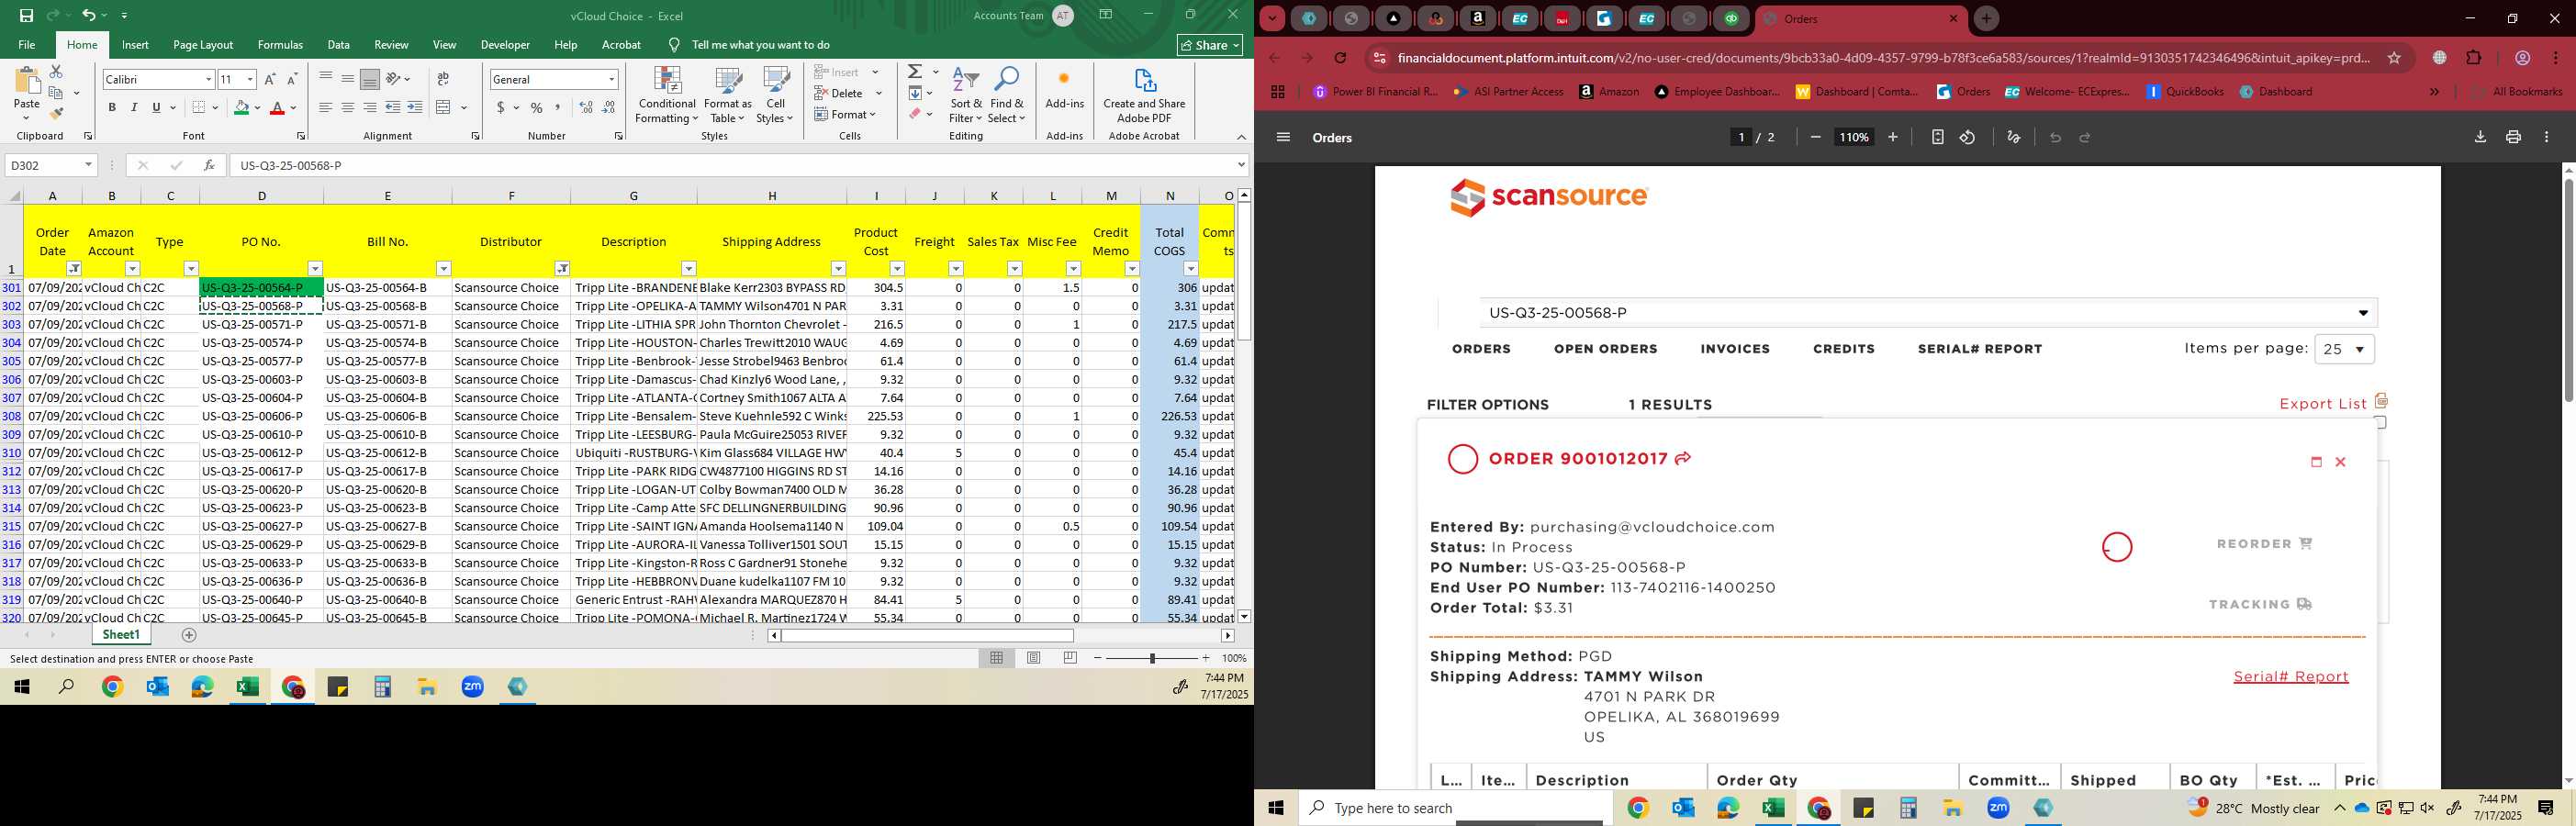Image resolution: width=2576 pixels, height=826 pixels.
Task: Click the Increase Decimal icon
Action: coord(586,108)
